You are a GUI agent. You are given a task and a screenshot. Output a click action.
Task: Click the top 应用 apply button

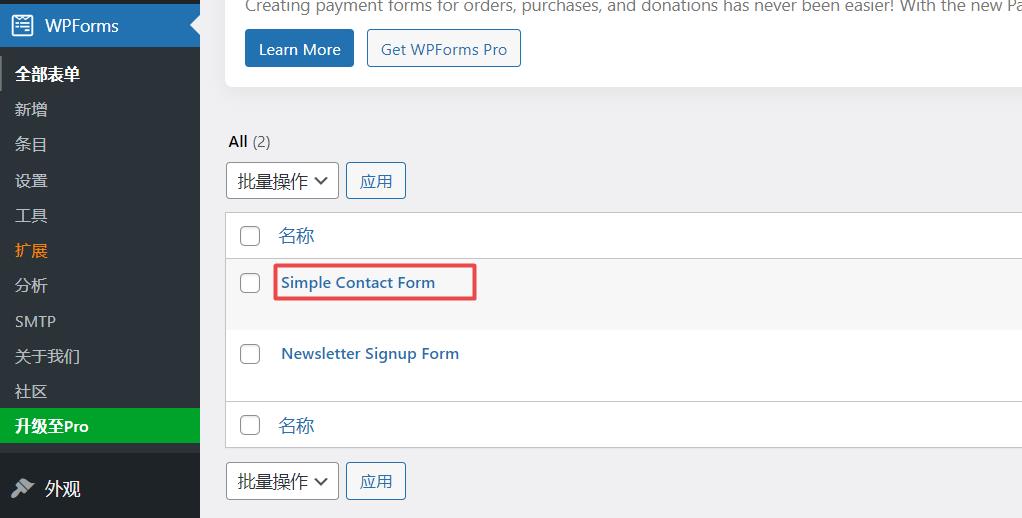375,180
